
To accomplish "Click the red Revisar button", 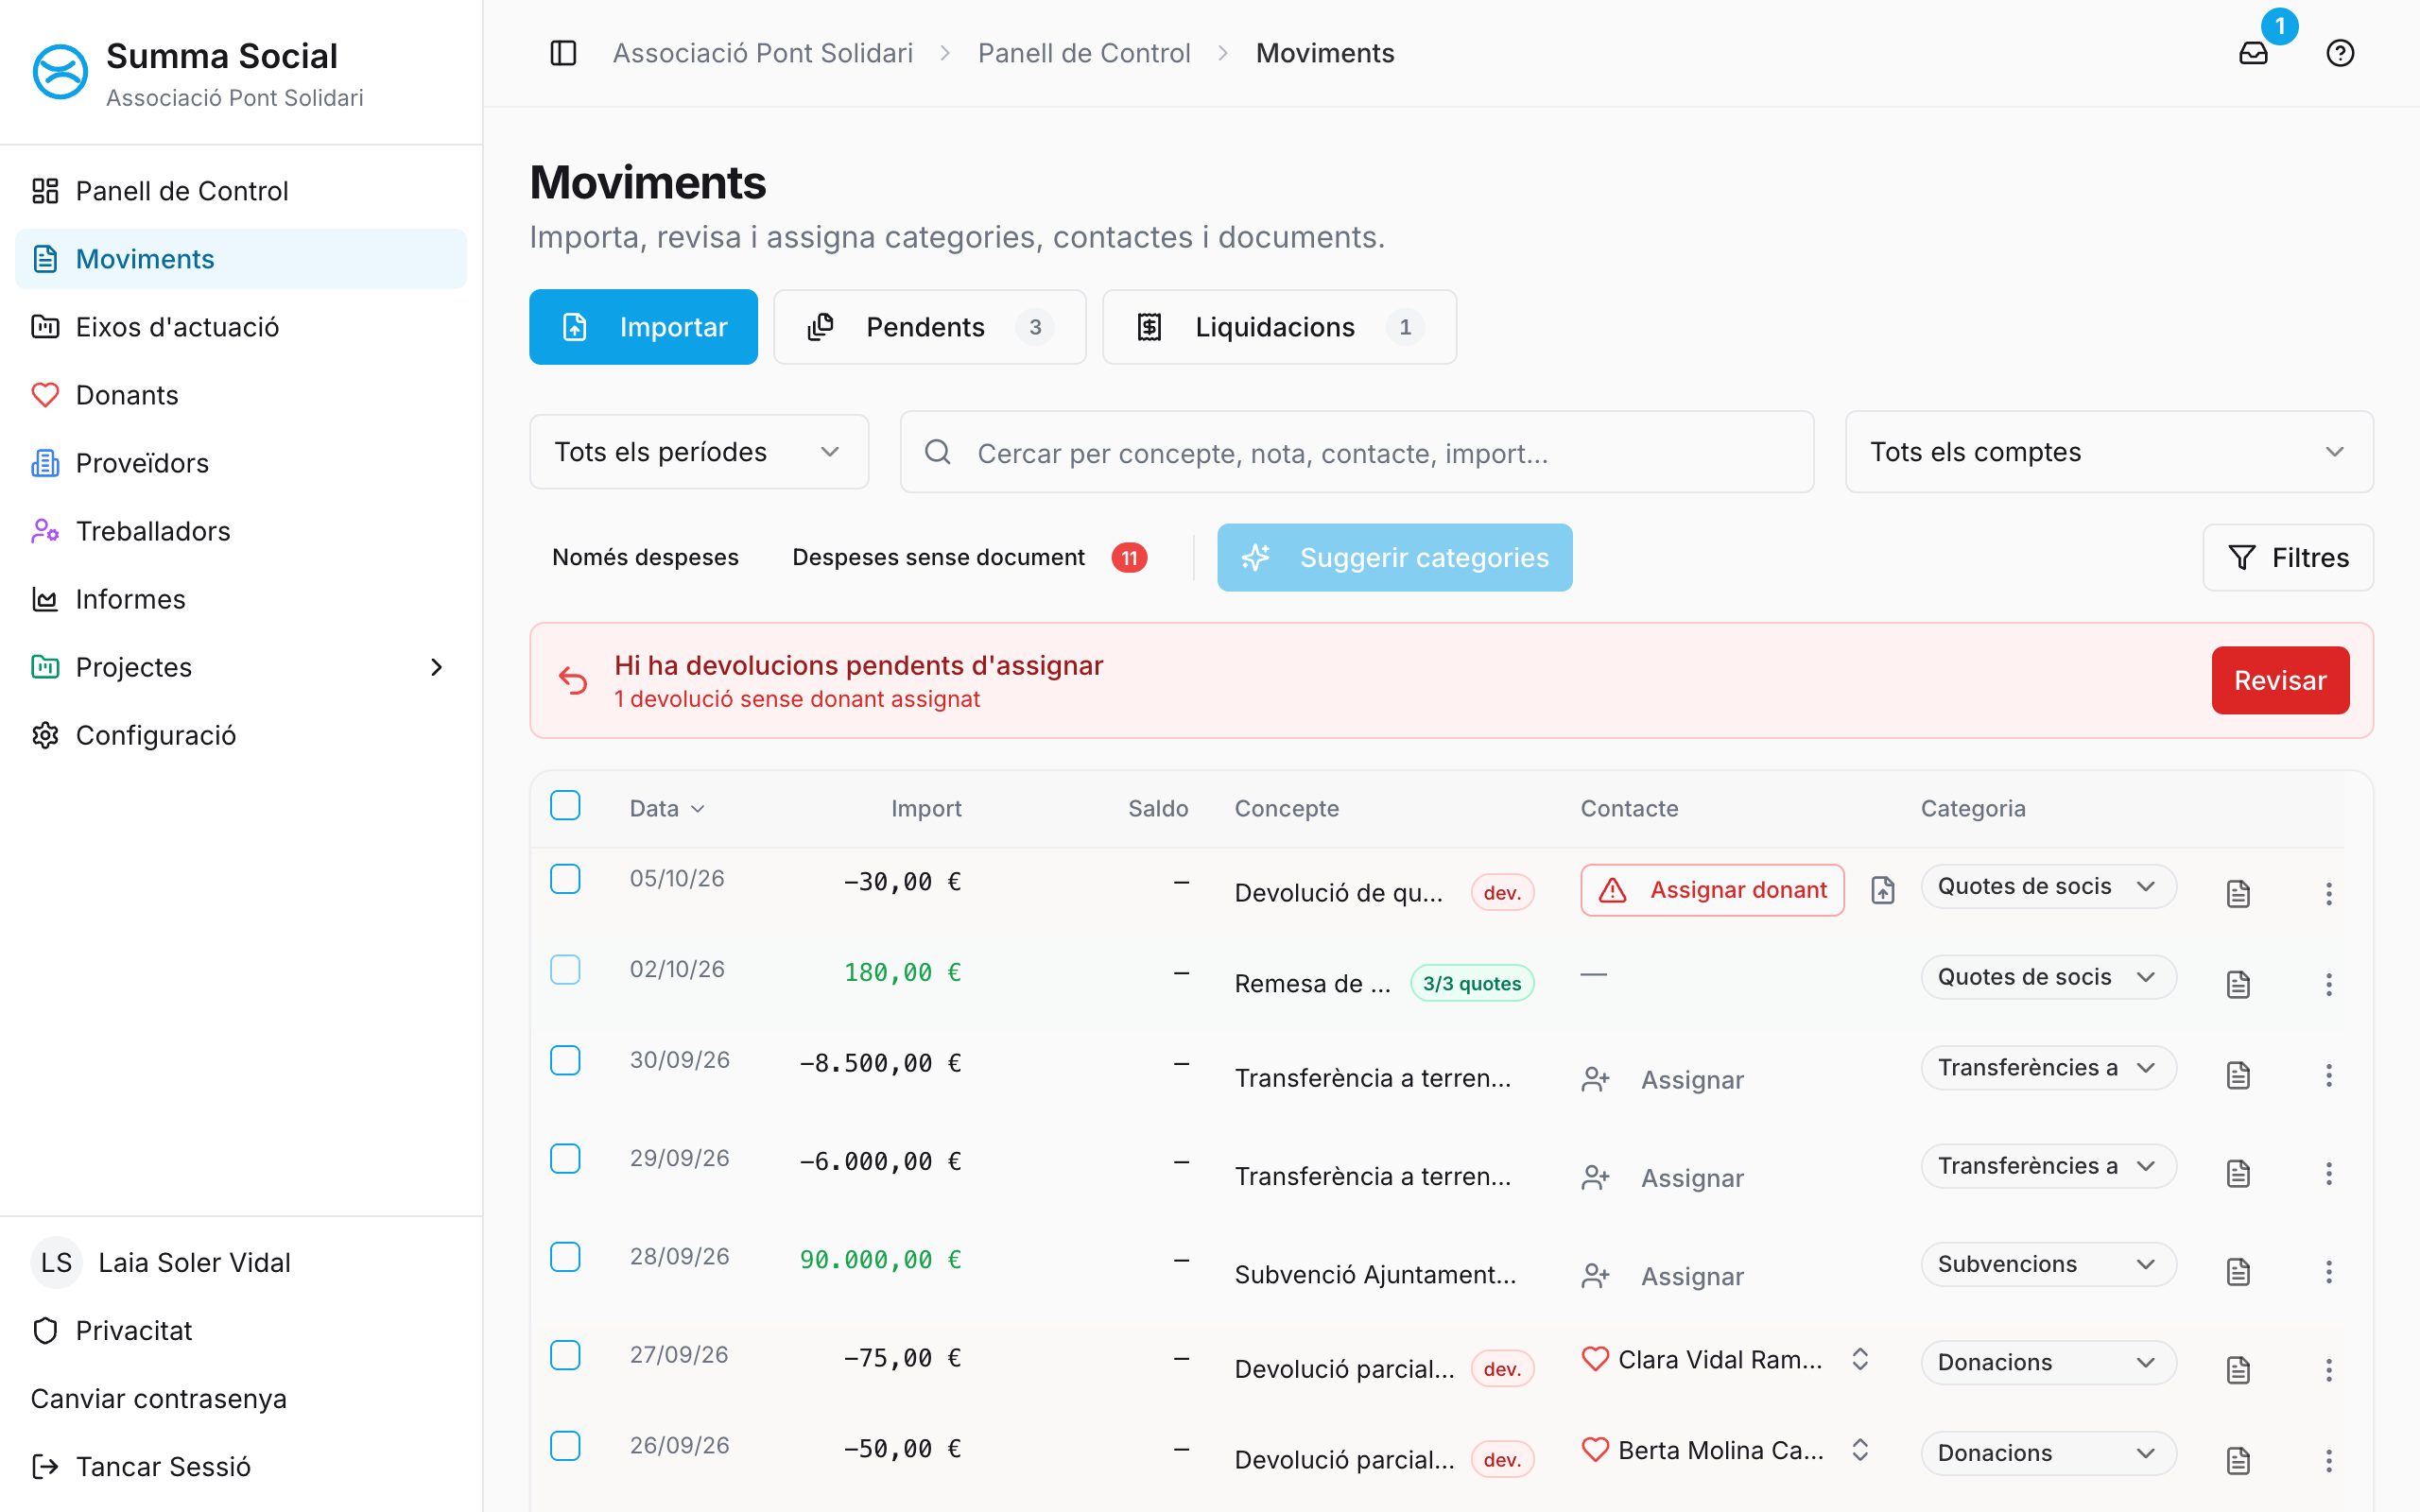I will click(x=2280, y=681).
